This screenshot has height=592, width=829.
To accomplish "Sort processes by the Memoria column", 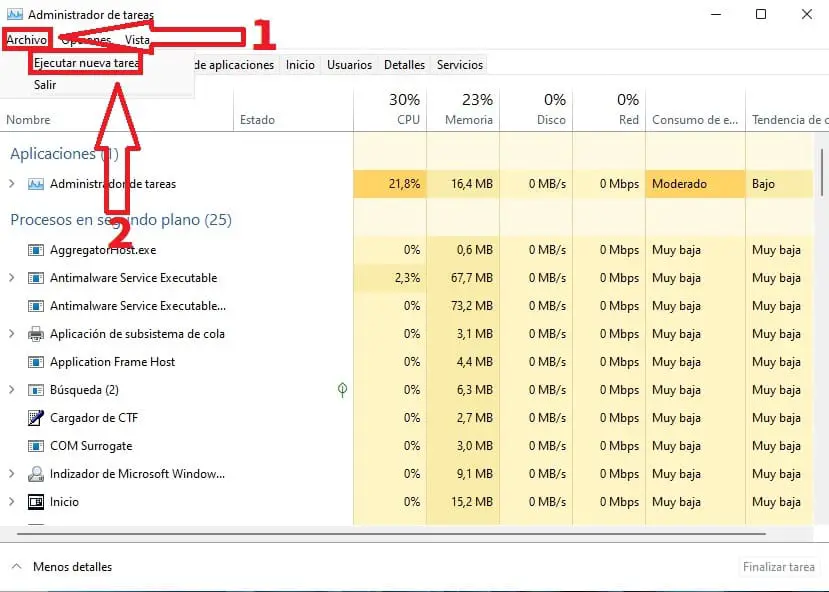I will tap(463, 109).
